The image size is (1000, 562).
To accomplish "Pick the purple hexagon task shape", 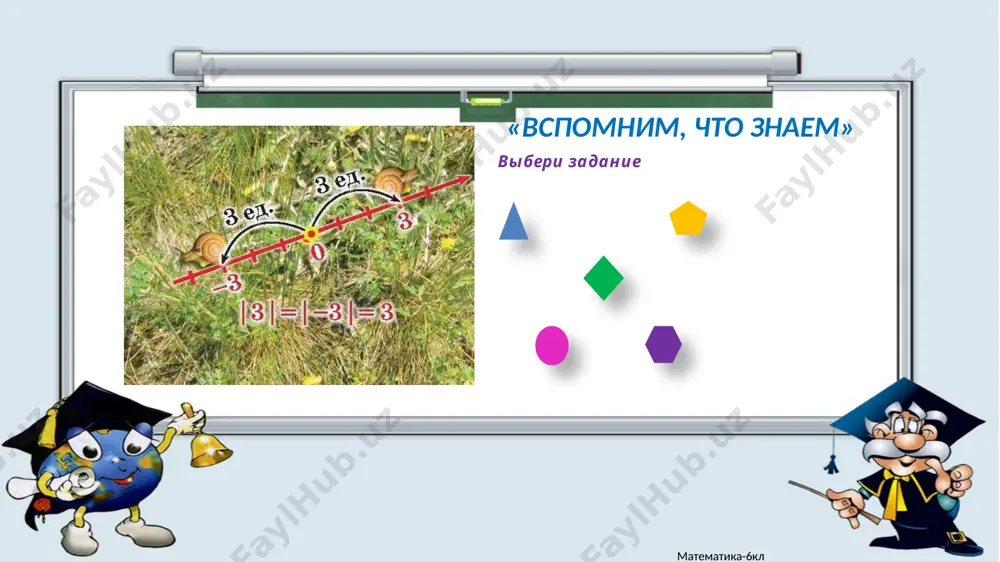I will (663, 344).
